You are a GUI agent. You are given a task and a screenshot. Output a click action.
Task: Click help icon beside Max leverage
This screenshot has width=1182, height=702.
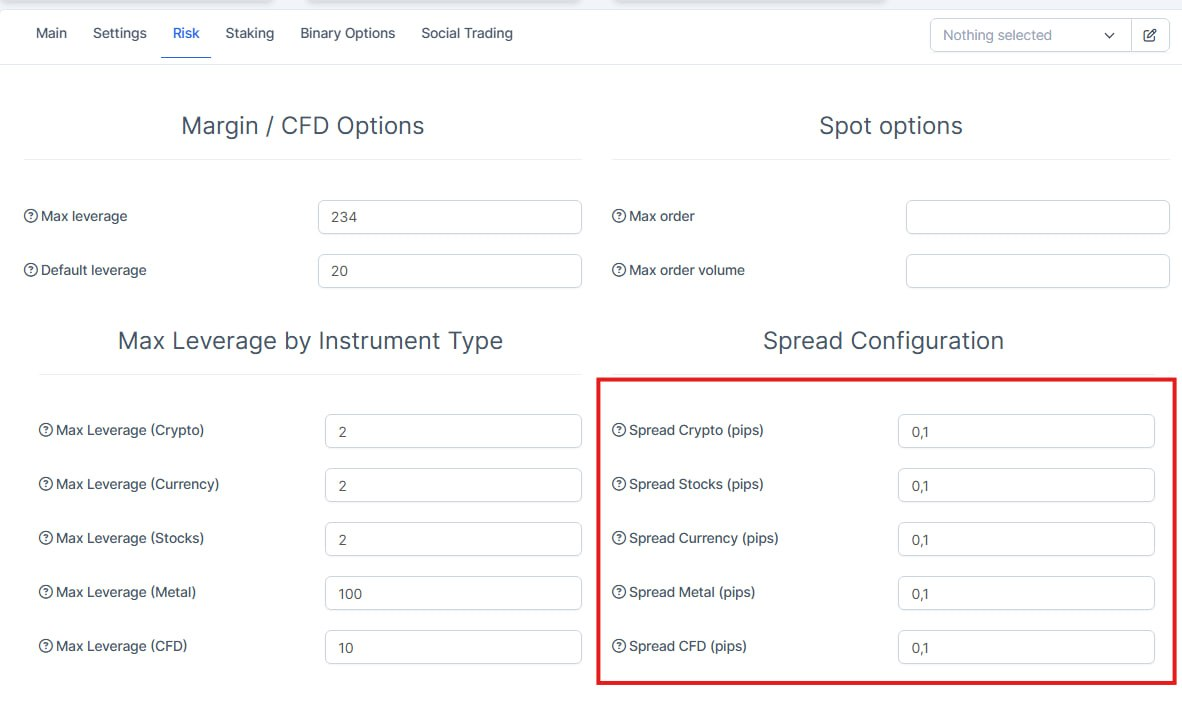tap(31, 216)
